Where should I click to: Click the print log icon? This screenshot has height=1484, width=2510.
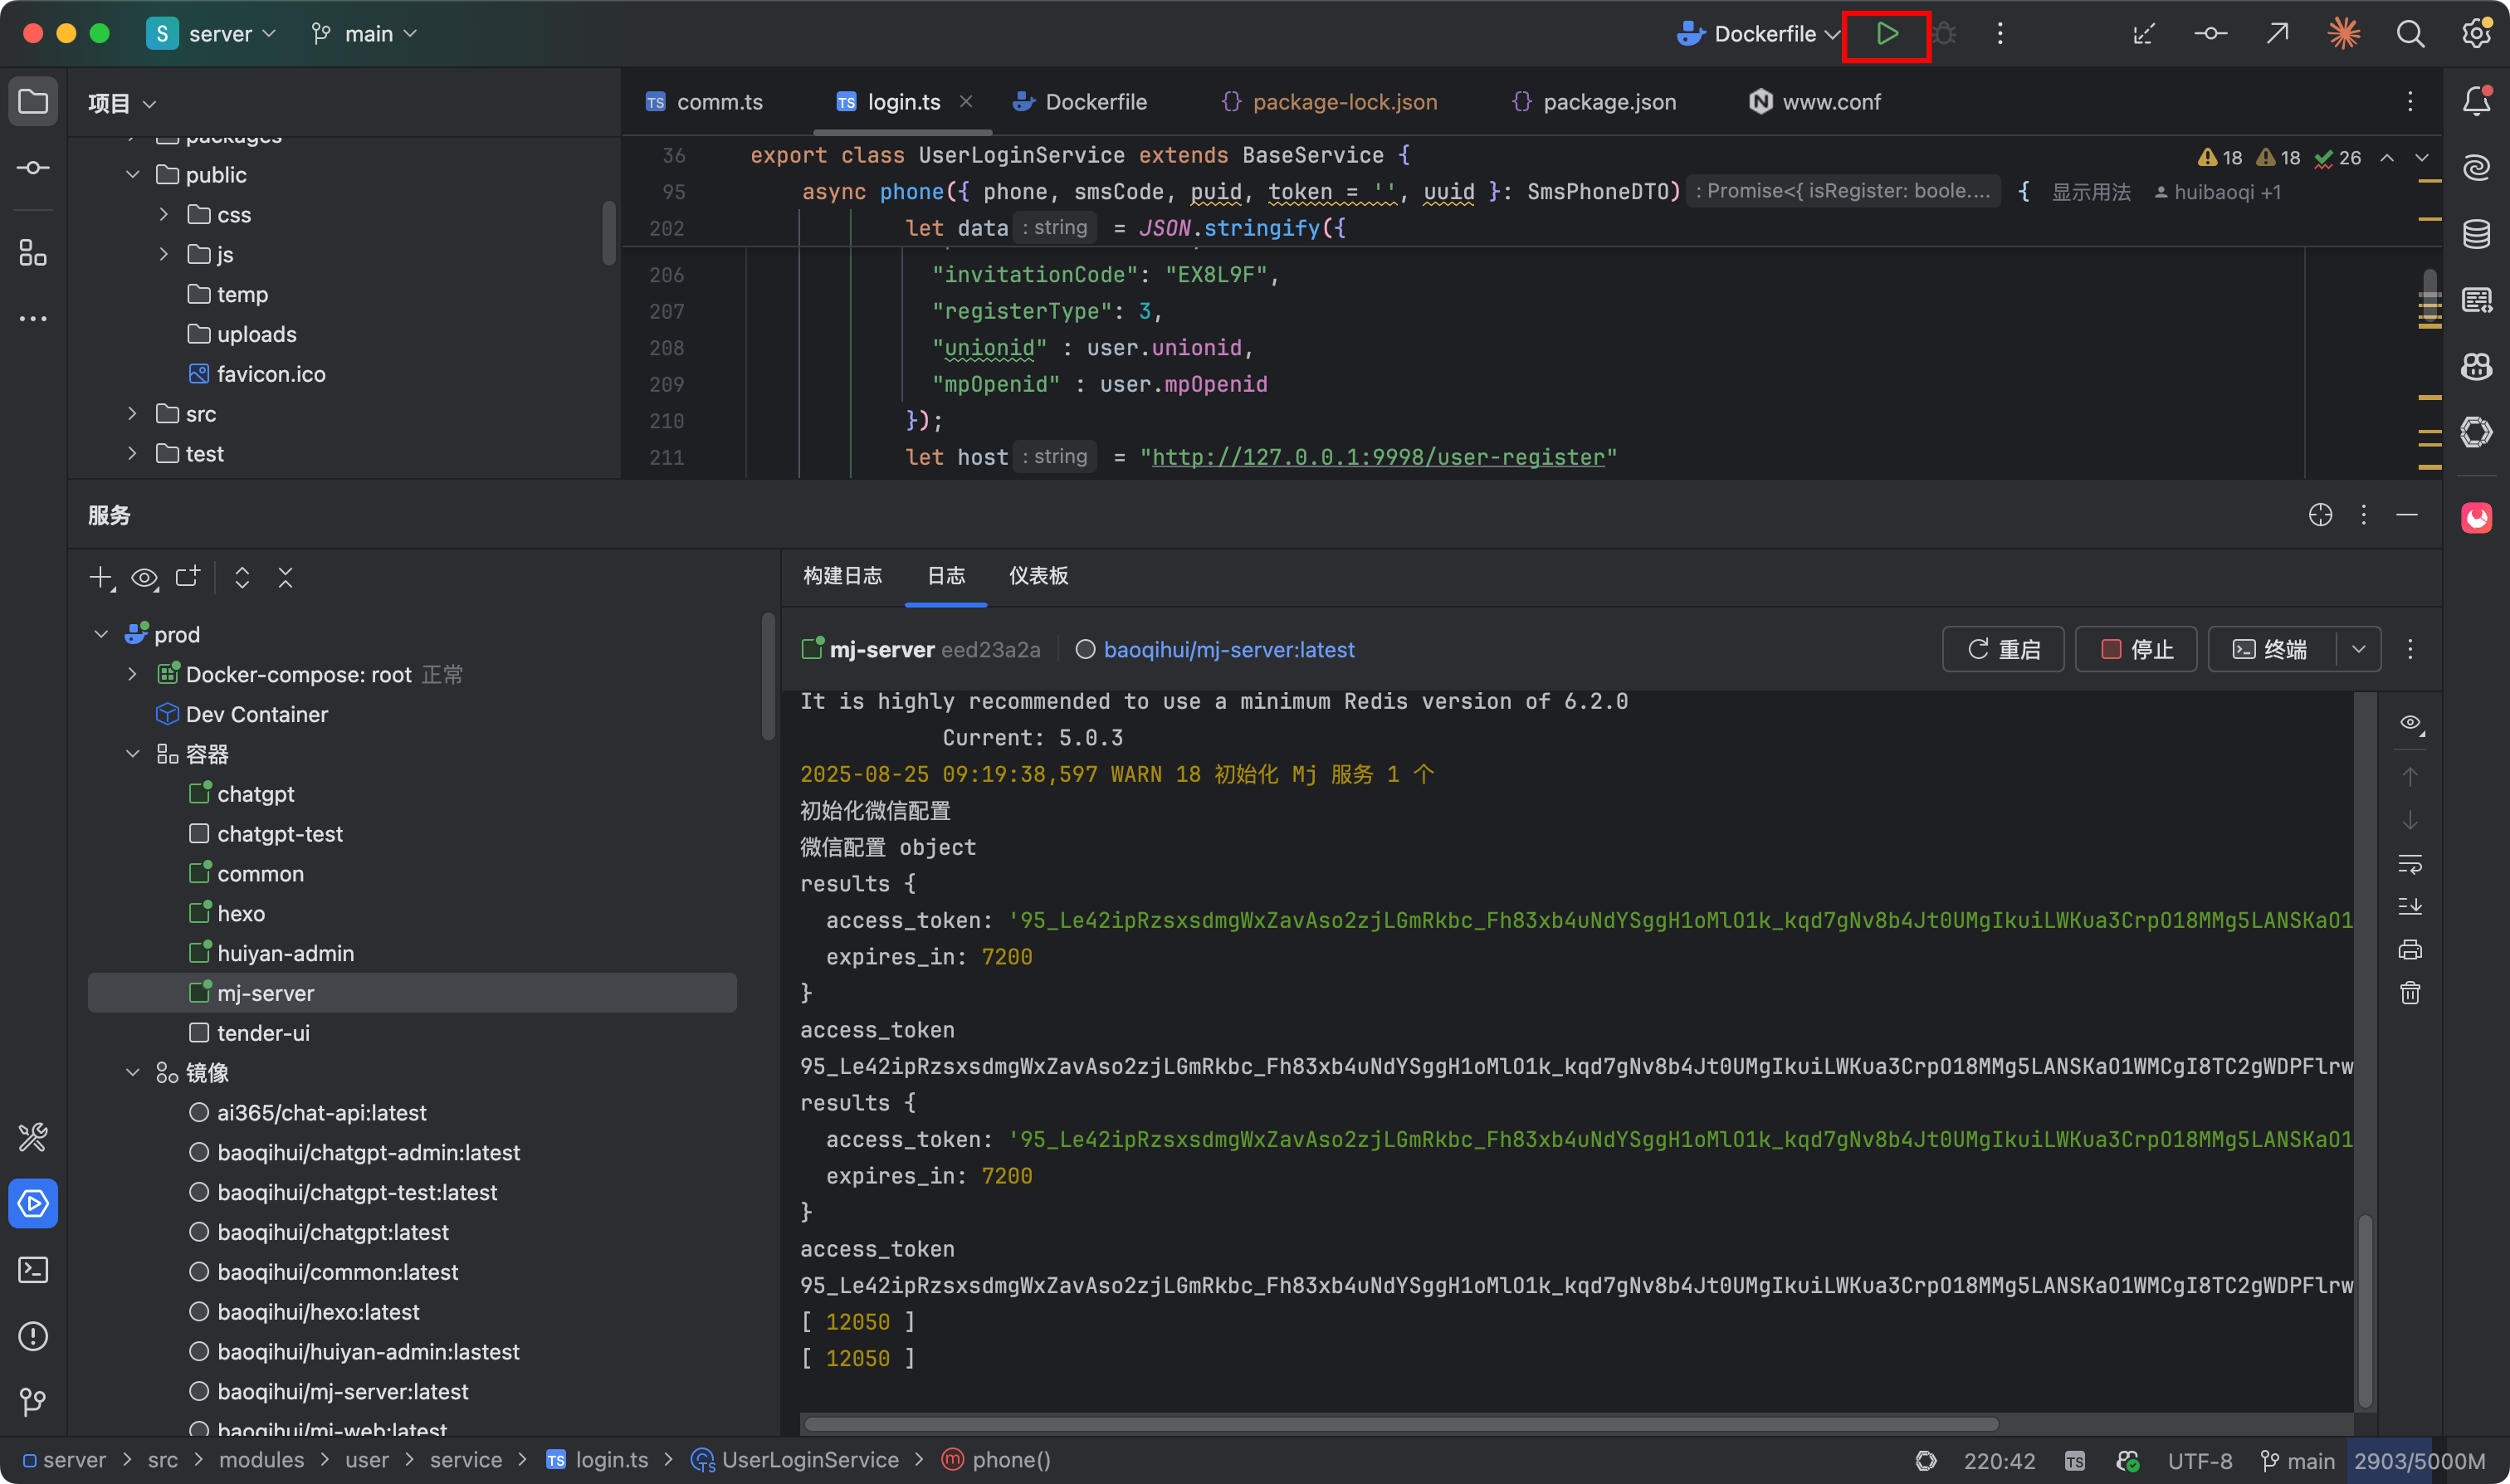(2410, 949)
